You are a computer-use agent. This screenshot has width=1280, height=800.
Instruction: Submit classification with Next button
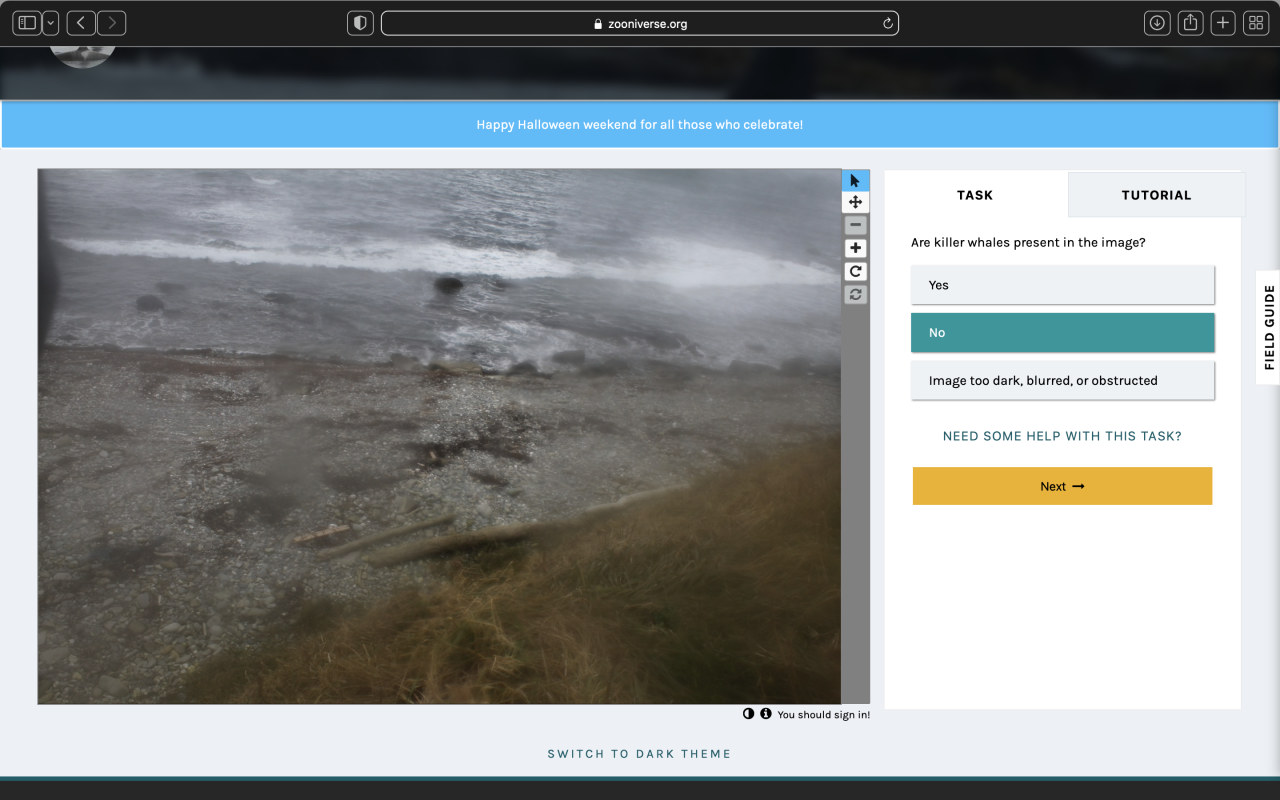point(1062,486)
